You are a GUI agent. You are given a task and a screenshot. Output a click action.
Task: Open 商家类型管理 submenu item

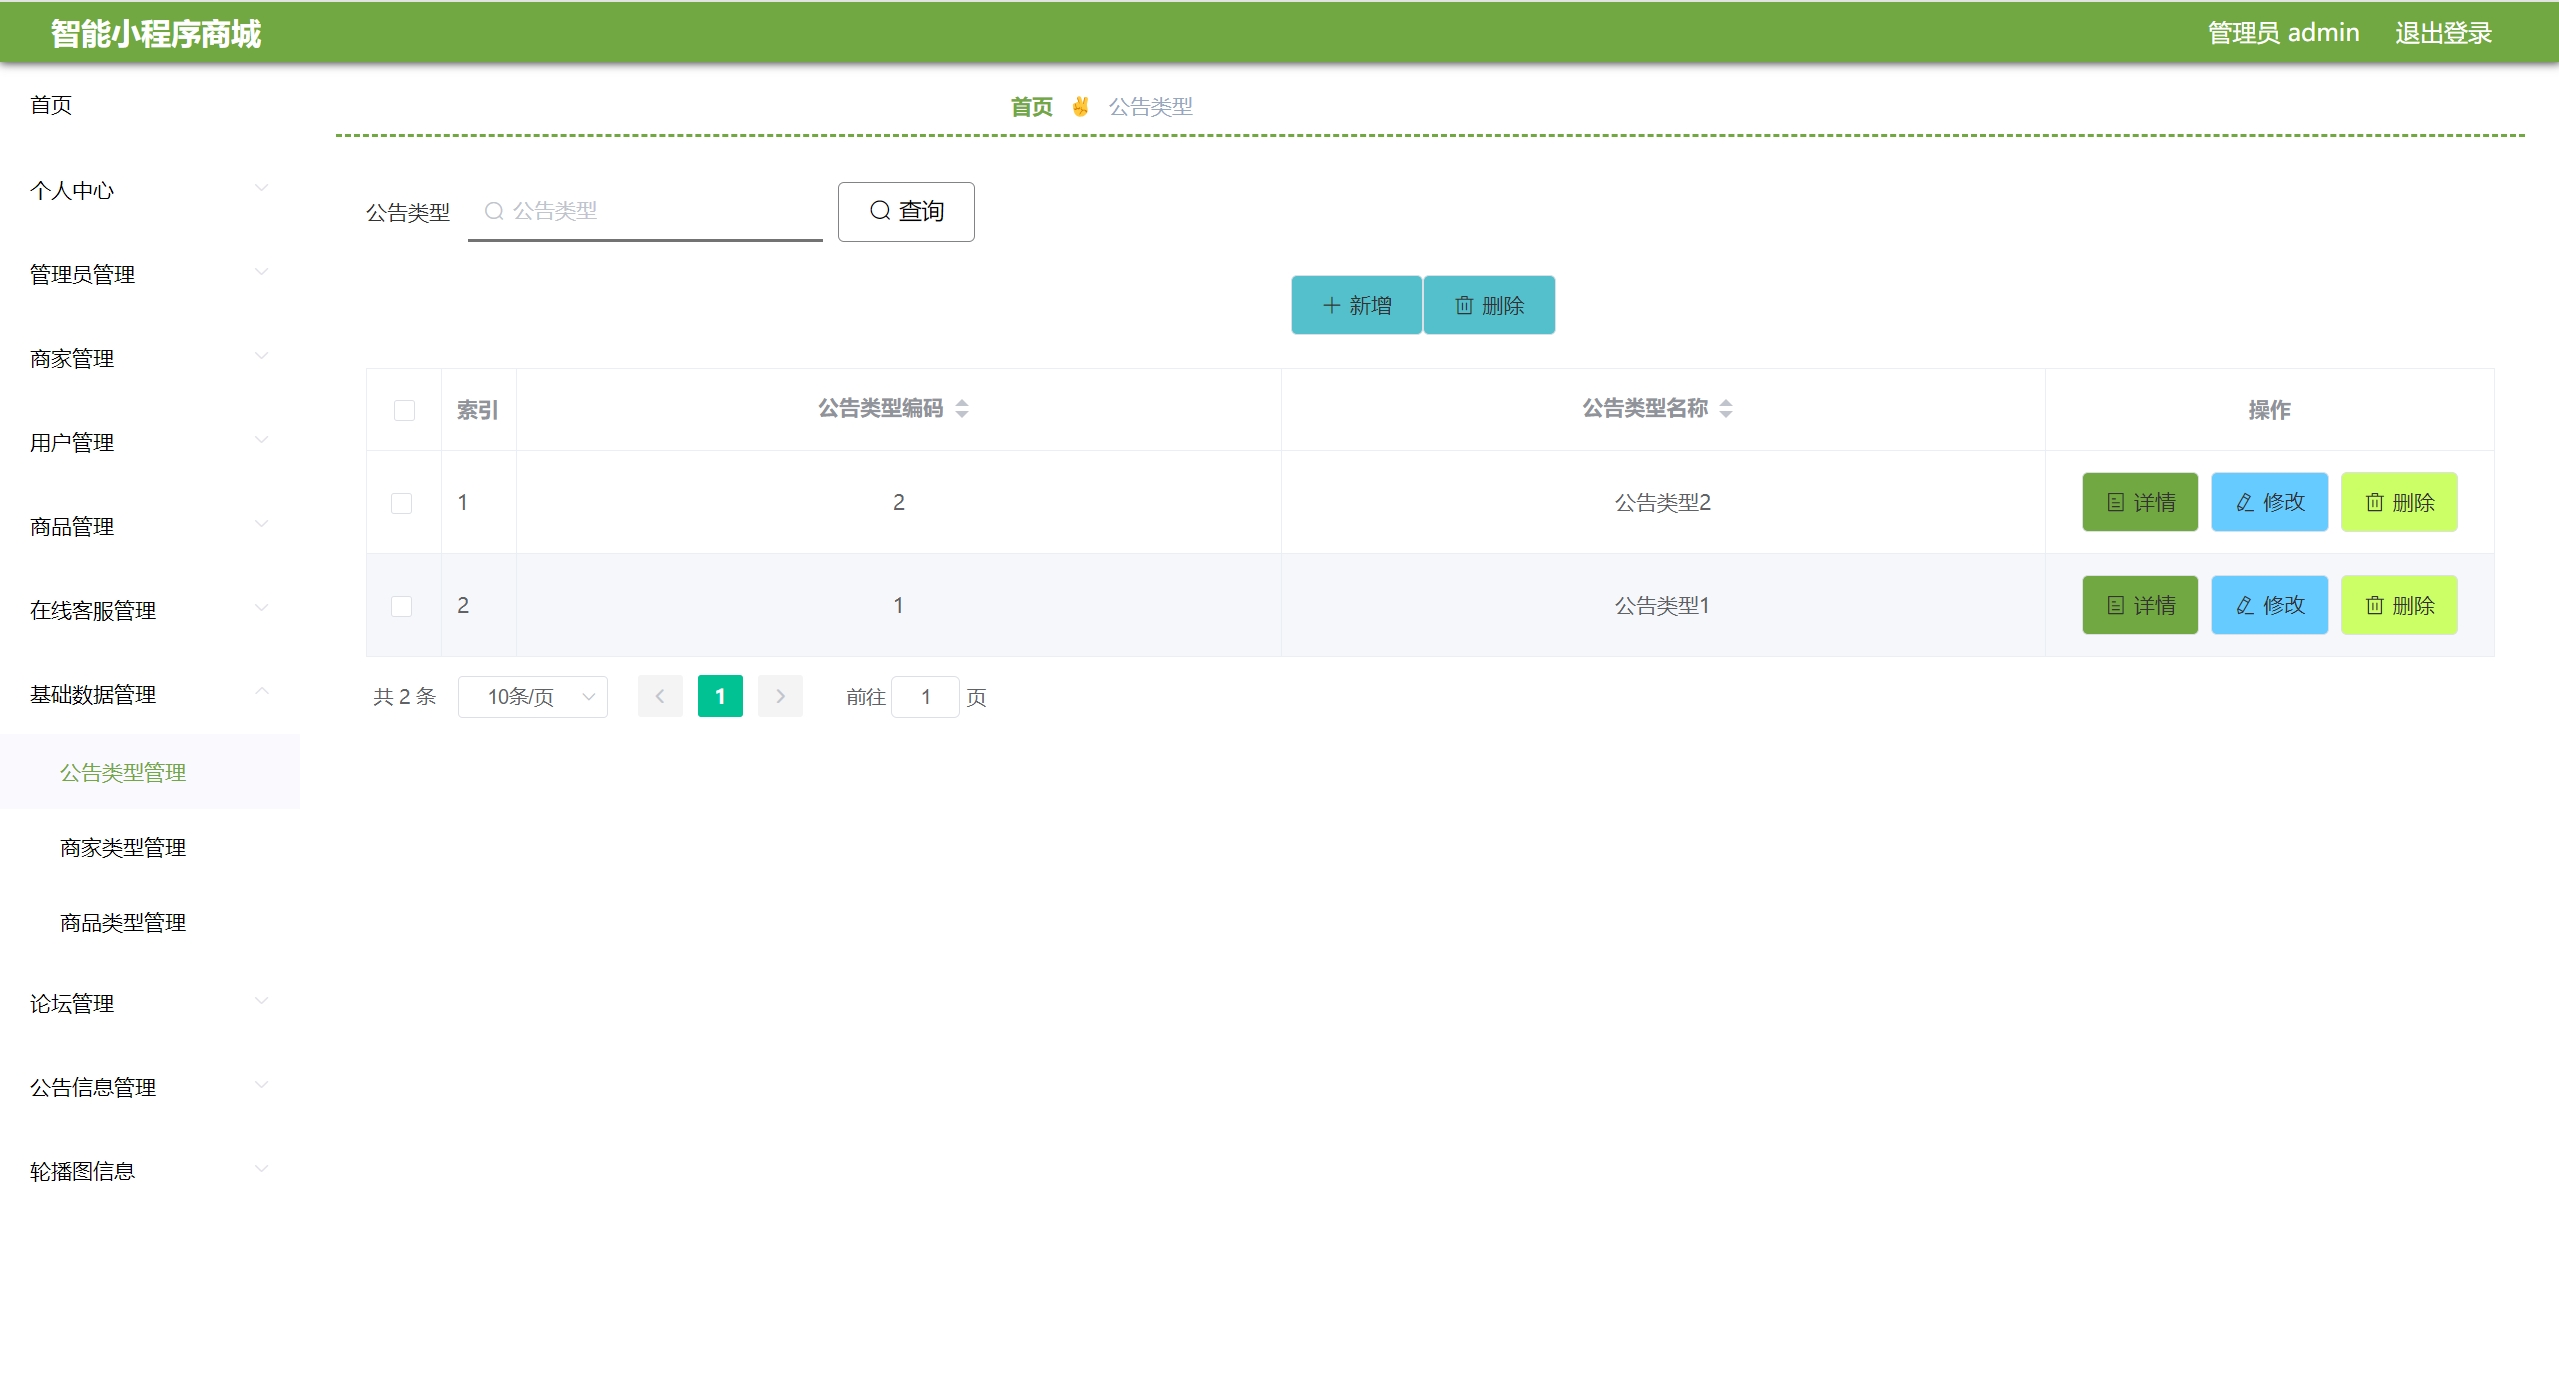123,848
